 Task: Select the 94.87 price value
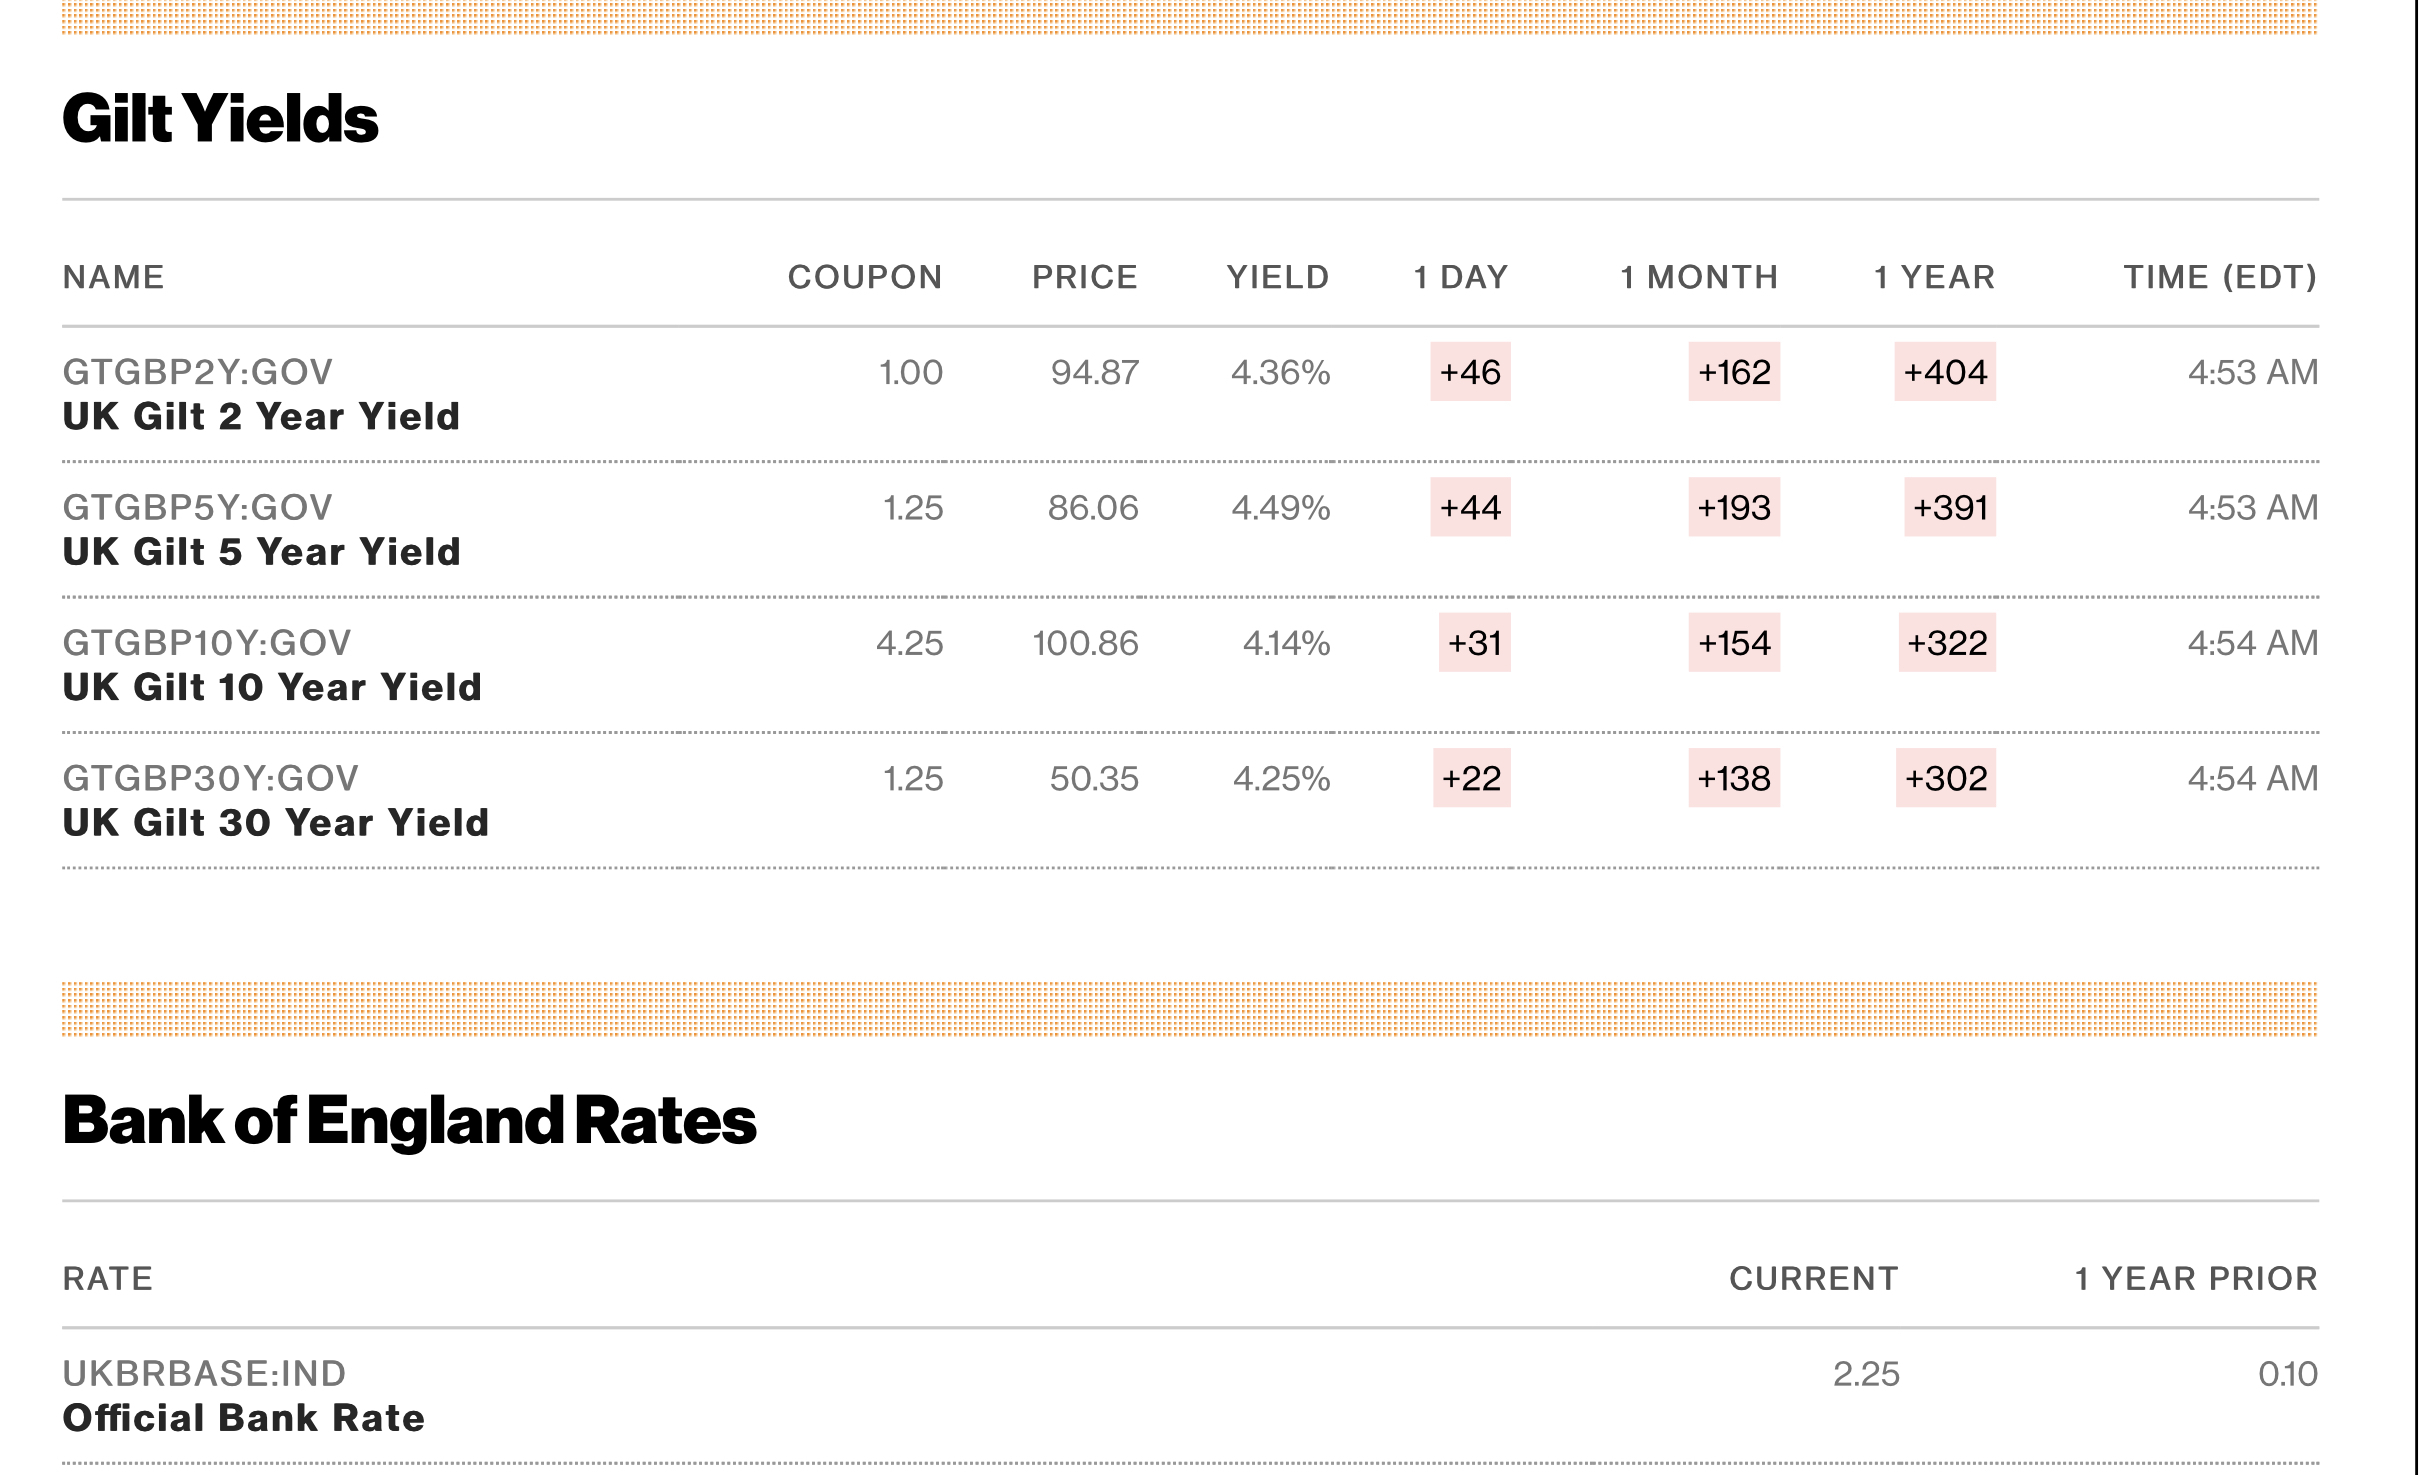(1094, 372)
